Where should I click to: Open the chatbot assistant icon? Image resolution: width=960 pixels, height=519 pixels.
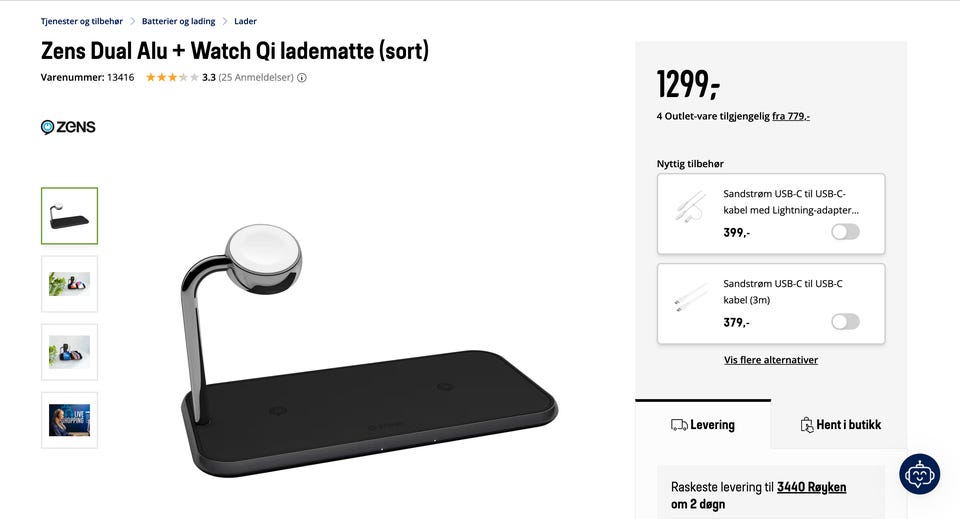919,474
